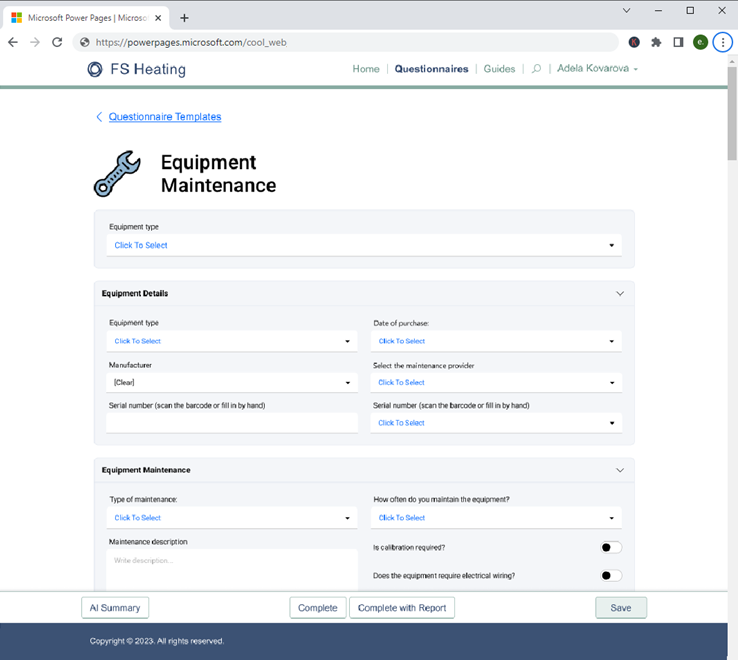Click the Save button
The width and height of the screenshot is (738, 660).
(x=620, y=607)
